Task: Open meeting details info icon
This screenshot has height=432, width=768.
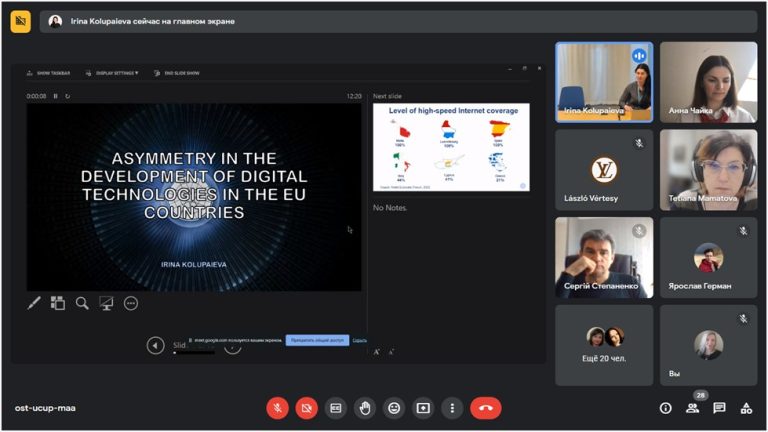Action: point(666,408)
